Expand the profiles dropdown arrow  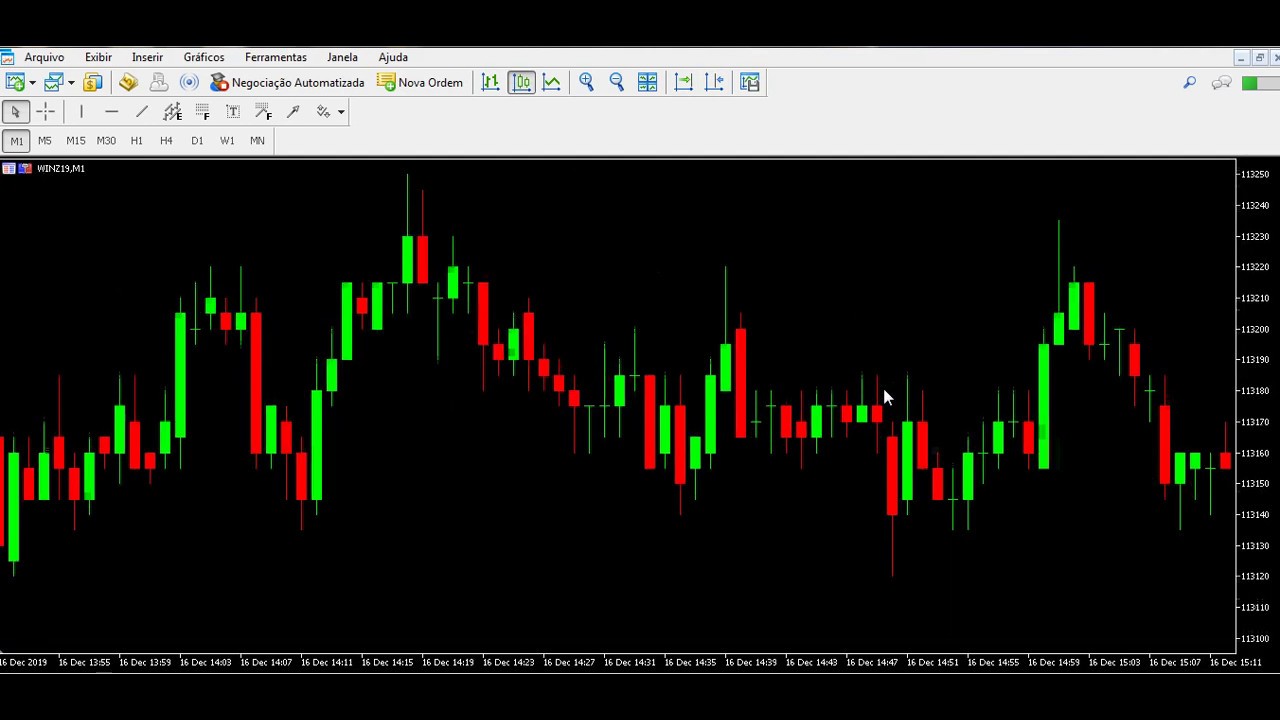71,83
